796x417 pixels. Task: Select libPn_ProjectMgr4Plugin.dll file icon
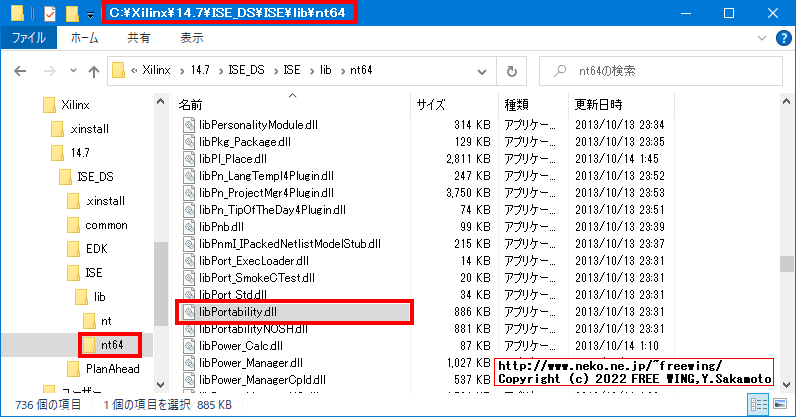pos(189,193)
